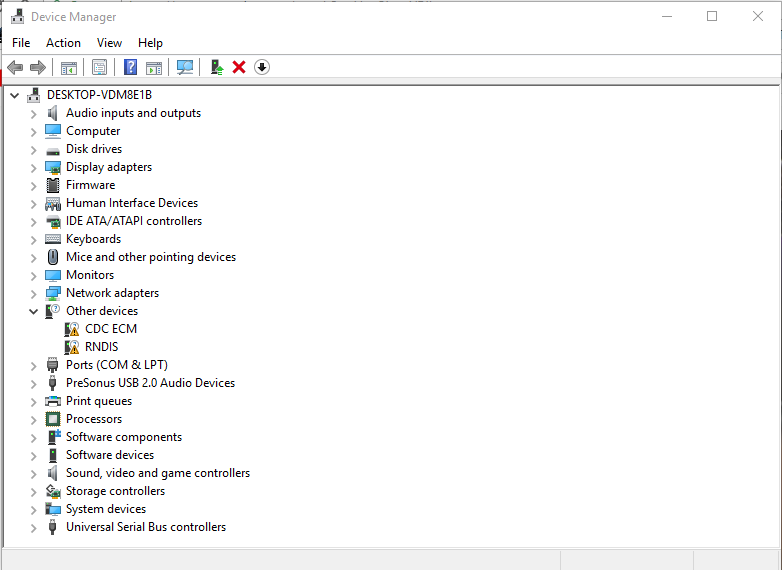The height and width of the screenshot is (570, 782).
Task: Expand the Display adapters node
Action: [33, 167]
